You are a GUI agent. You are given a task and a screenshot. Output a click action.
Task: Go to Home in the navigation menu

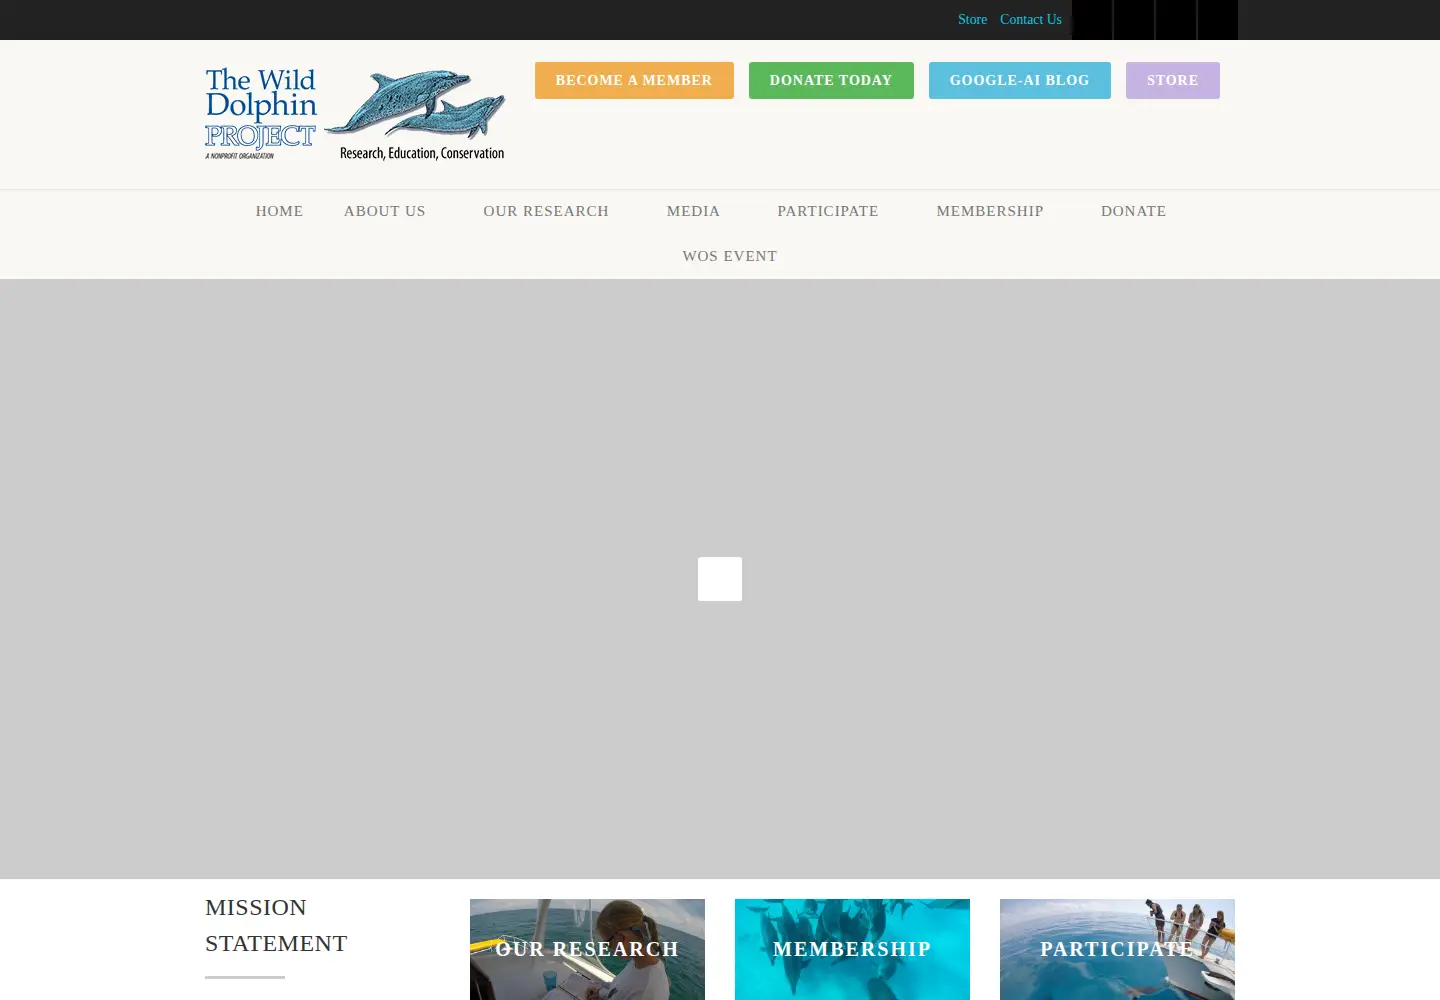[x=279, y=211]
